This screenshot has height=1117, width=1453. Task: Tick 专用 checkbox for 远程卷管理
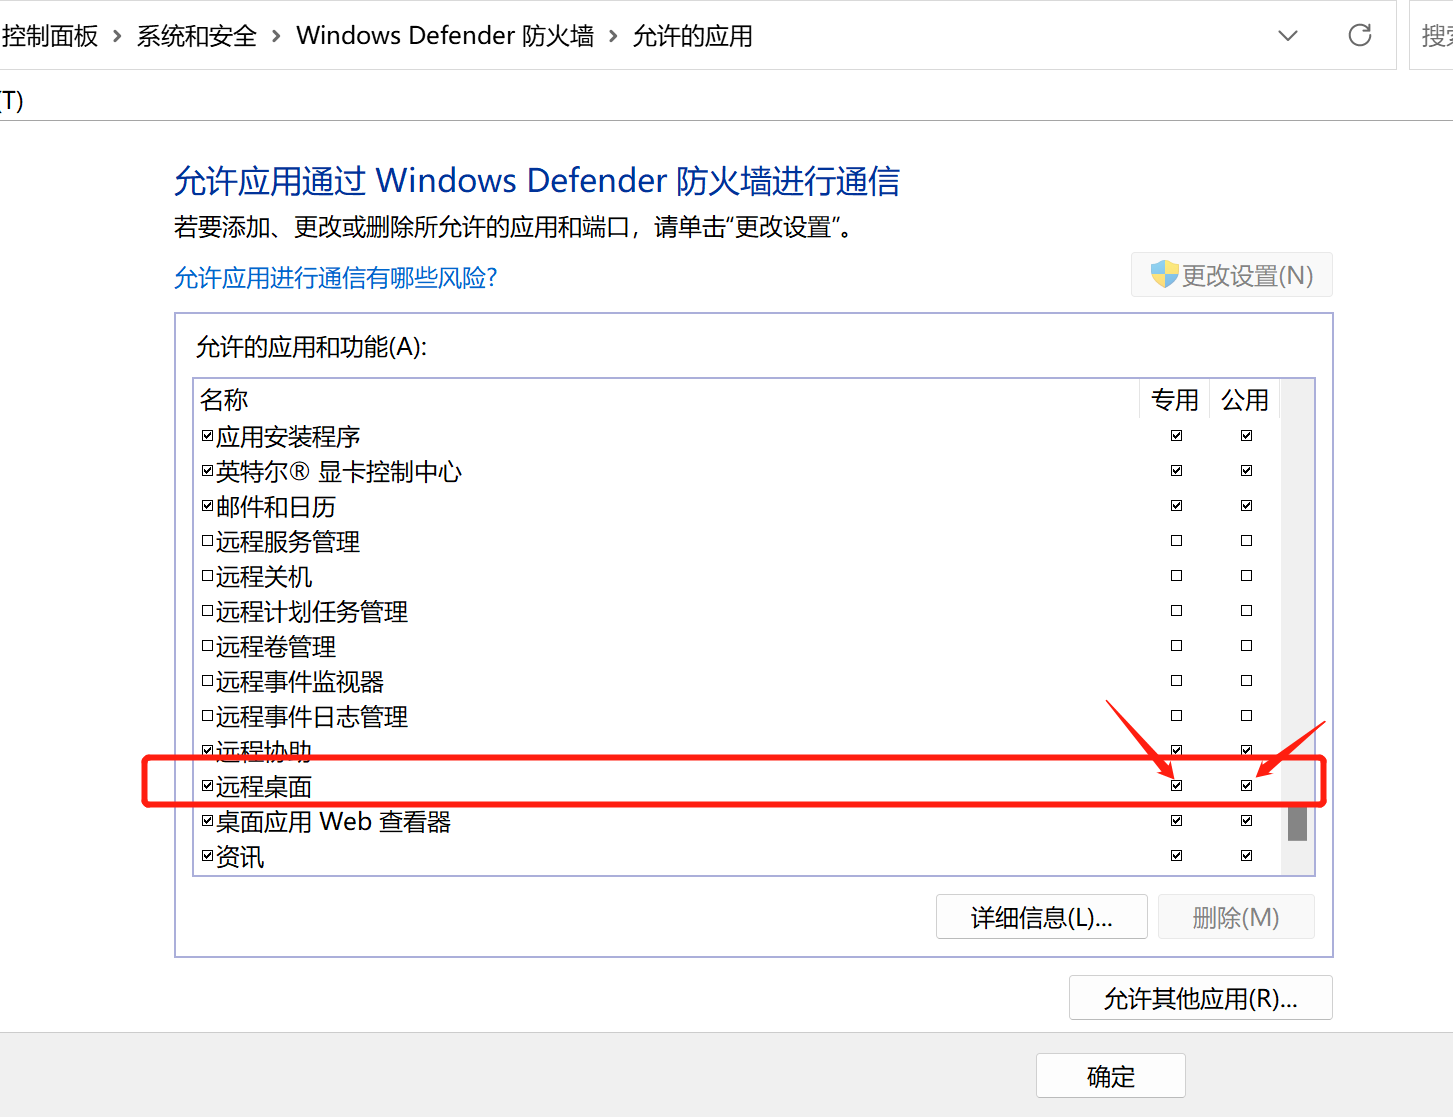coord(1176,646)
